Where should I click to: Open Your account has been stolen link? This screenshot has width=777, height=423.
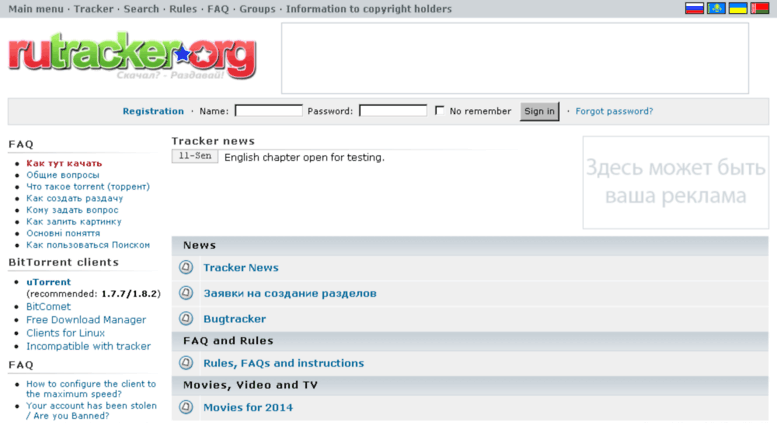click(x=91, y=411)
